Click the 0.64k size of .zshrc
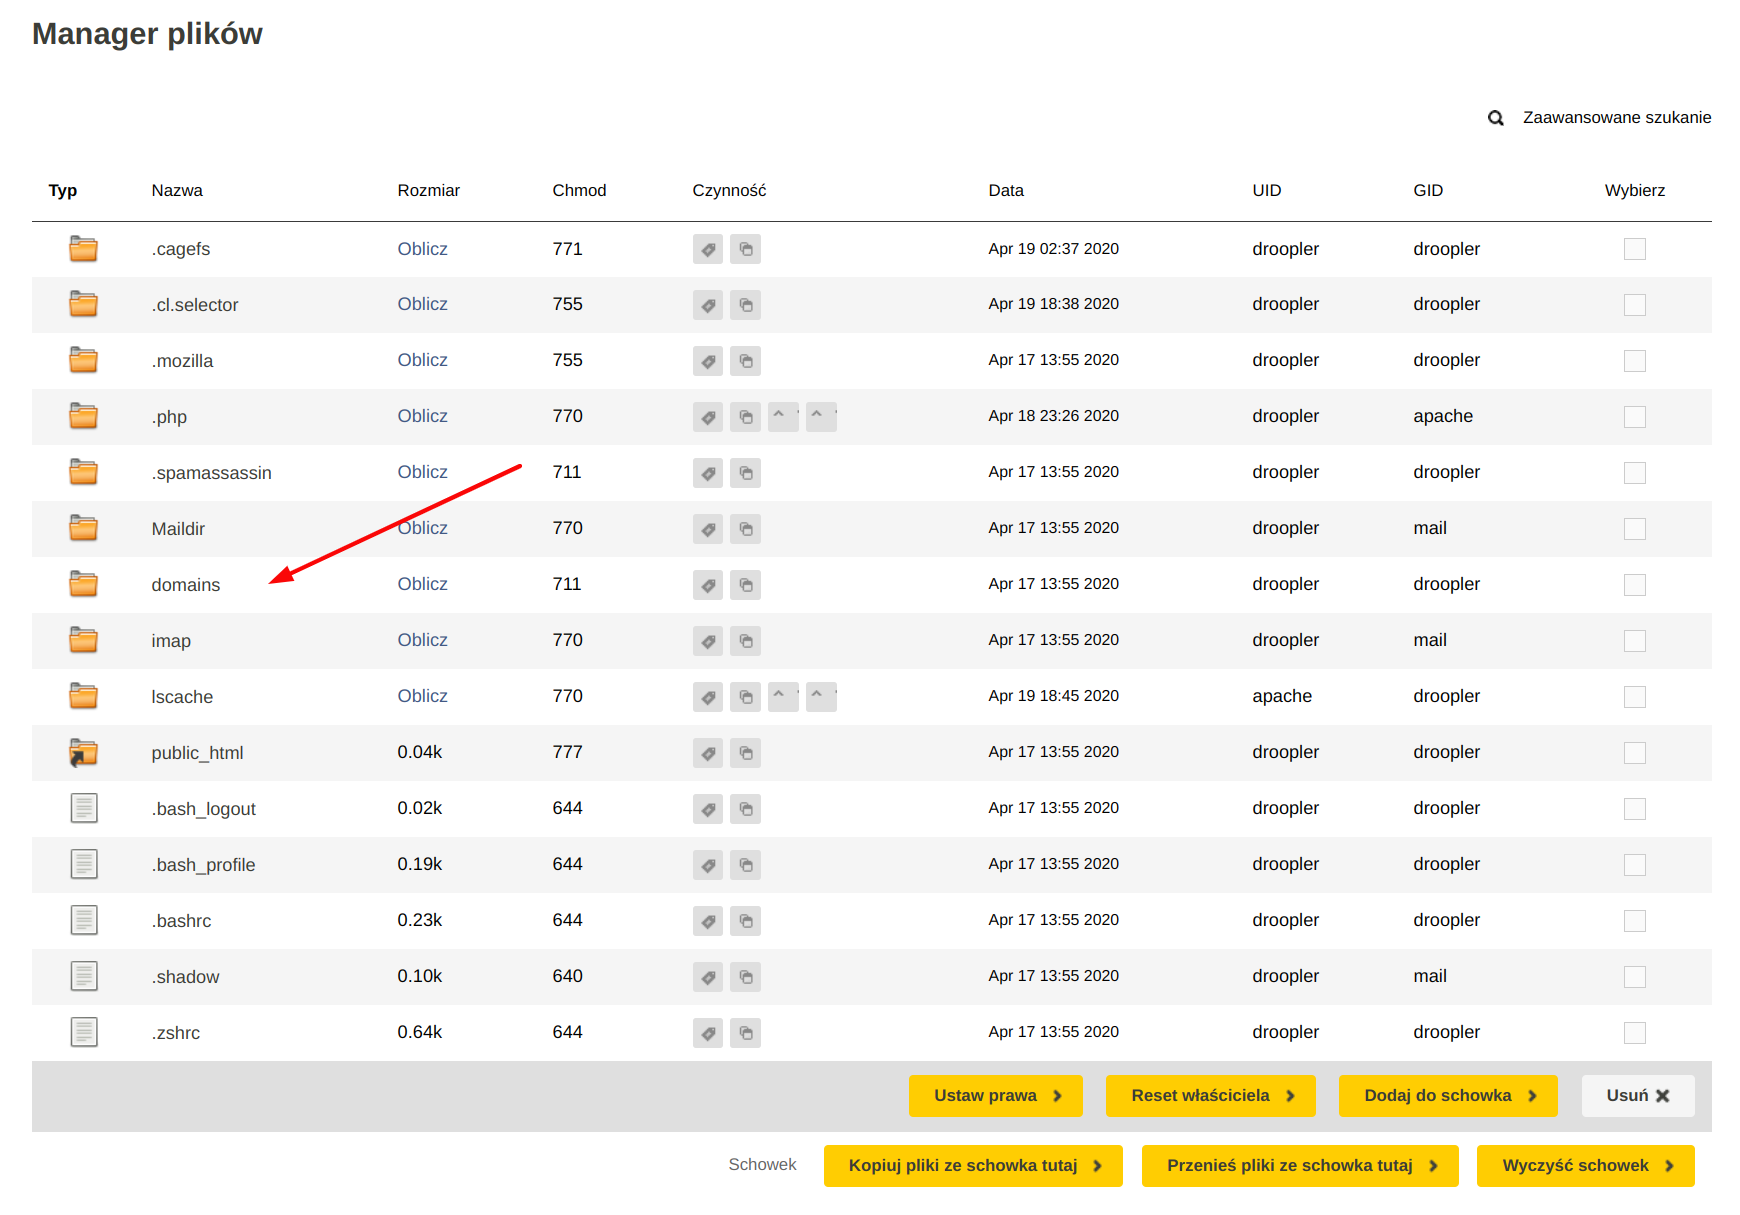This screenshot has height=1215, width=1740. point(420,1032)
